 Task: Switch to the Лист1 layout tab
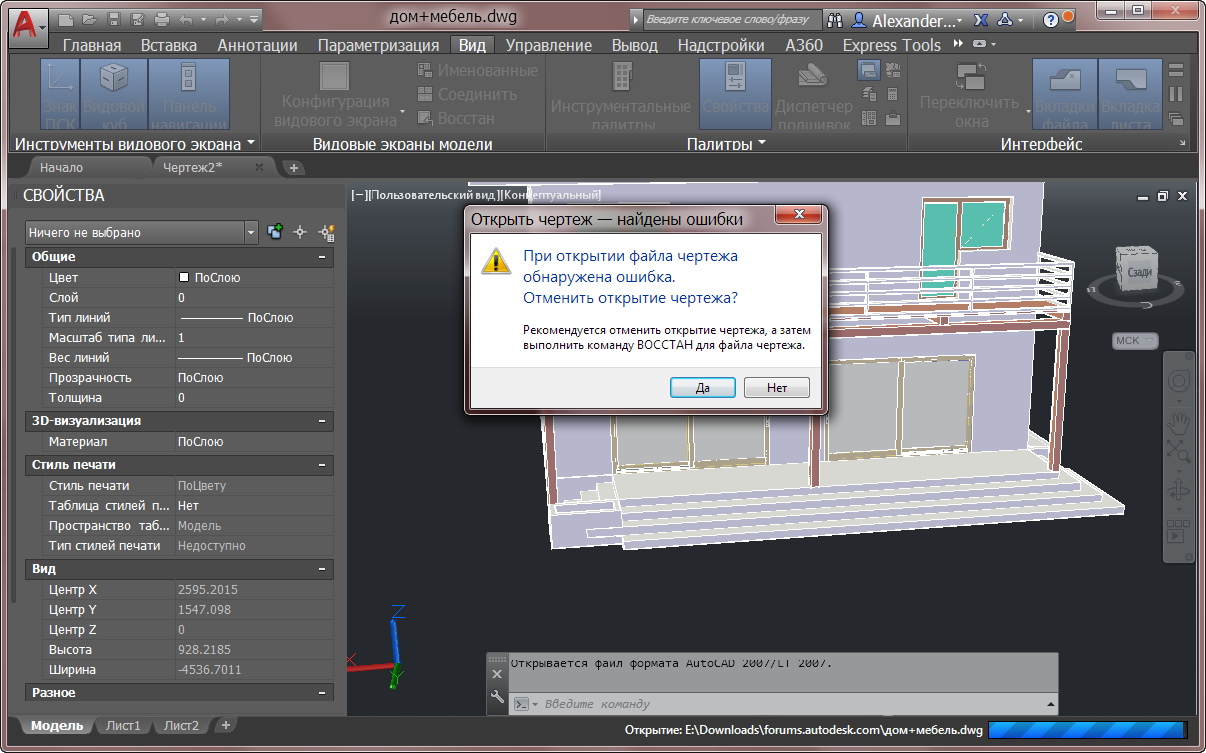(124, 725)
